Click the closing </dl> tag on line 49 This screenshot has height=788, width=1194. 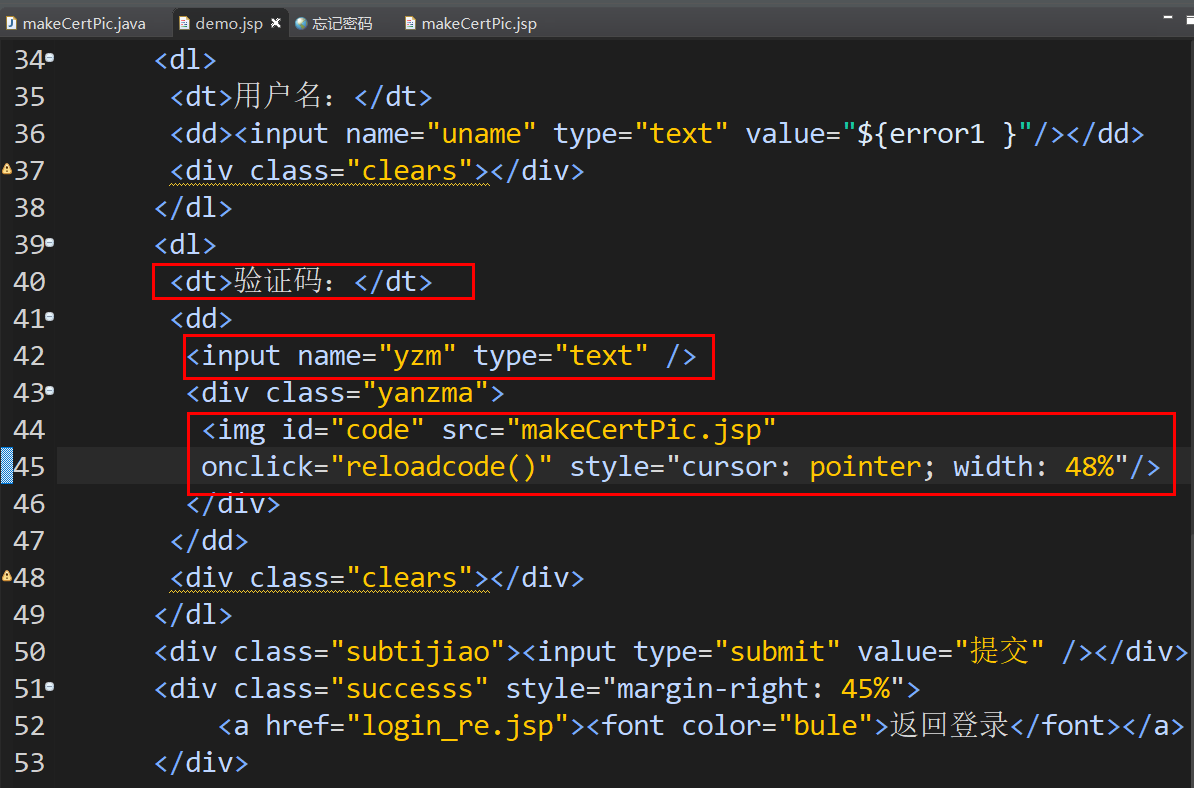(193, 614)
